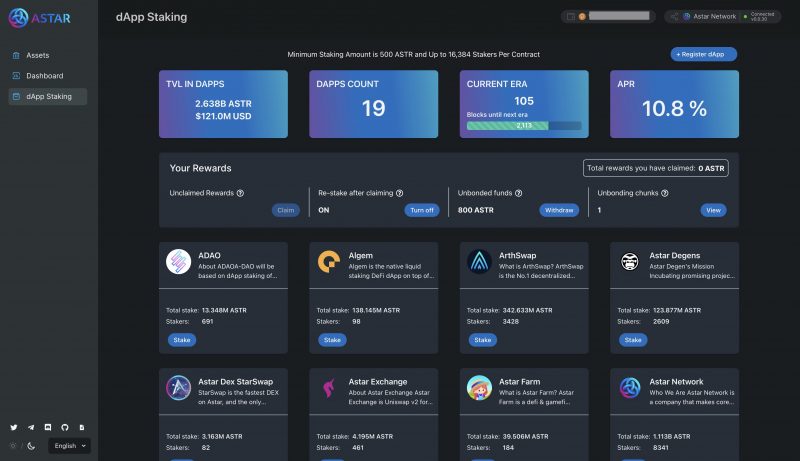Screen dimensions: 800x461
Task: Open the docs icon in sidebar footer
Action: [x=82, y=427]
